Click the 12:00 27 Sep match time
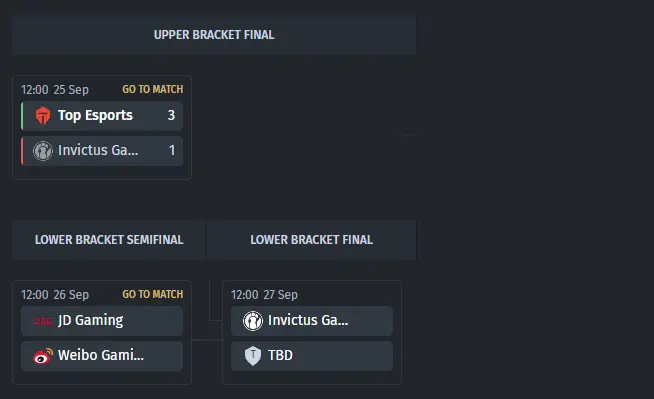This screenshot has width=654, height=399. click(264, 295)
